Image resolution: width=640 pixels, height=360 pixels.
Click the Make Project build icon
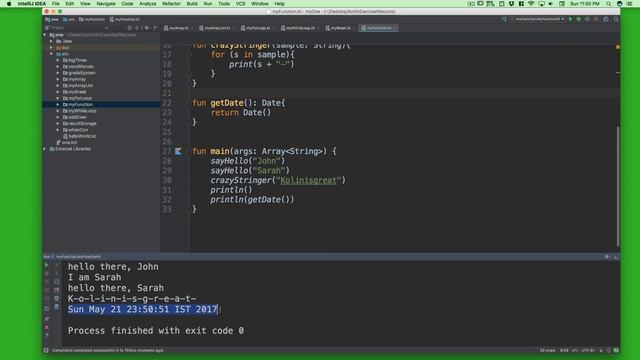point(504,19)
